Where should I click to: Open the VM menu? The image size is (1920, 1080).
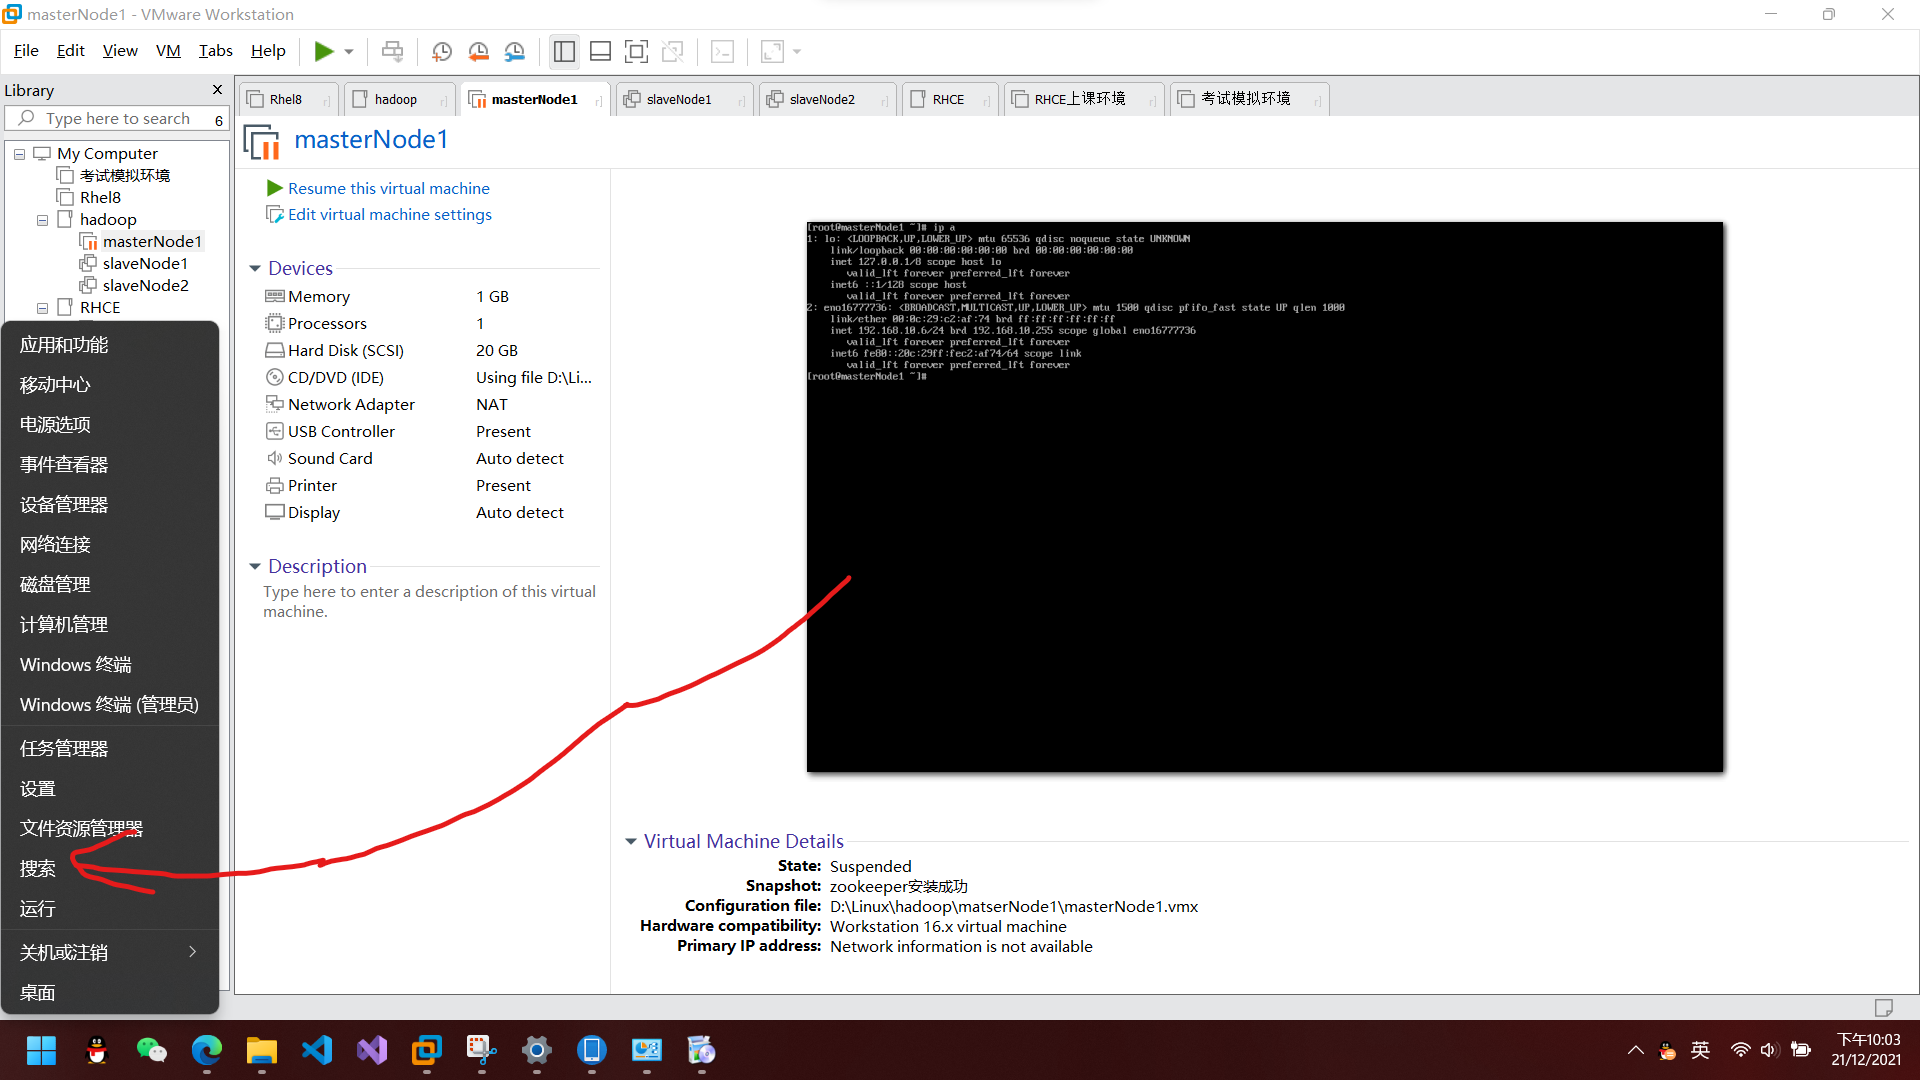(x=167, y=50)
